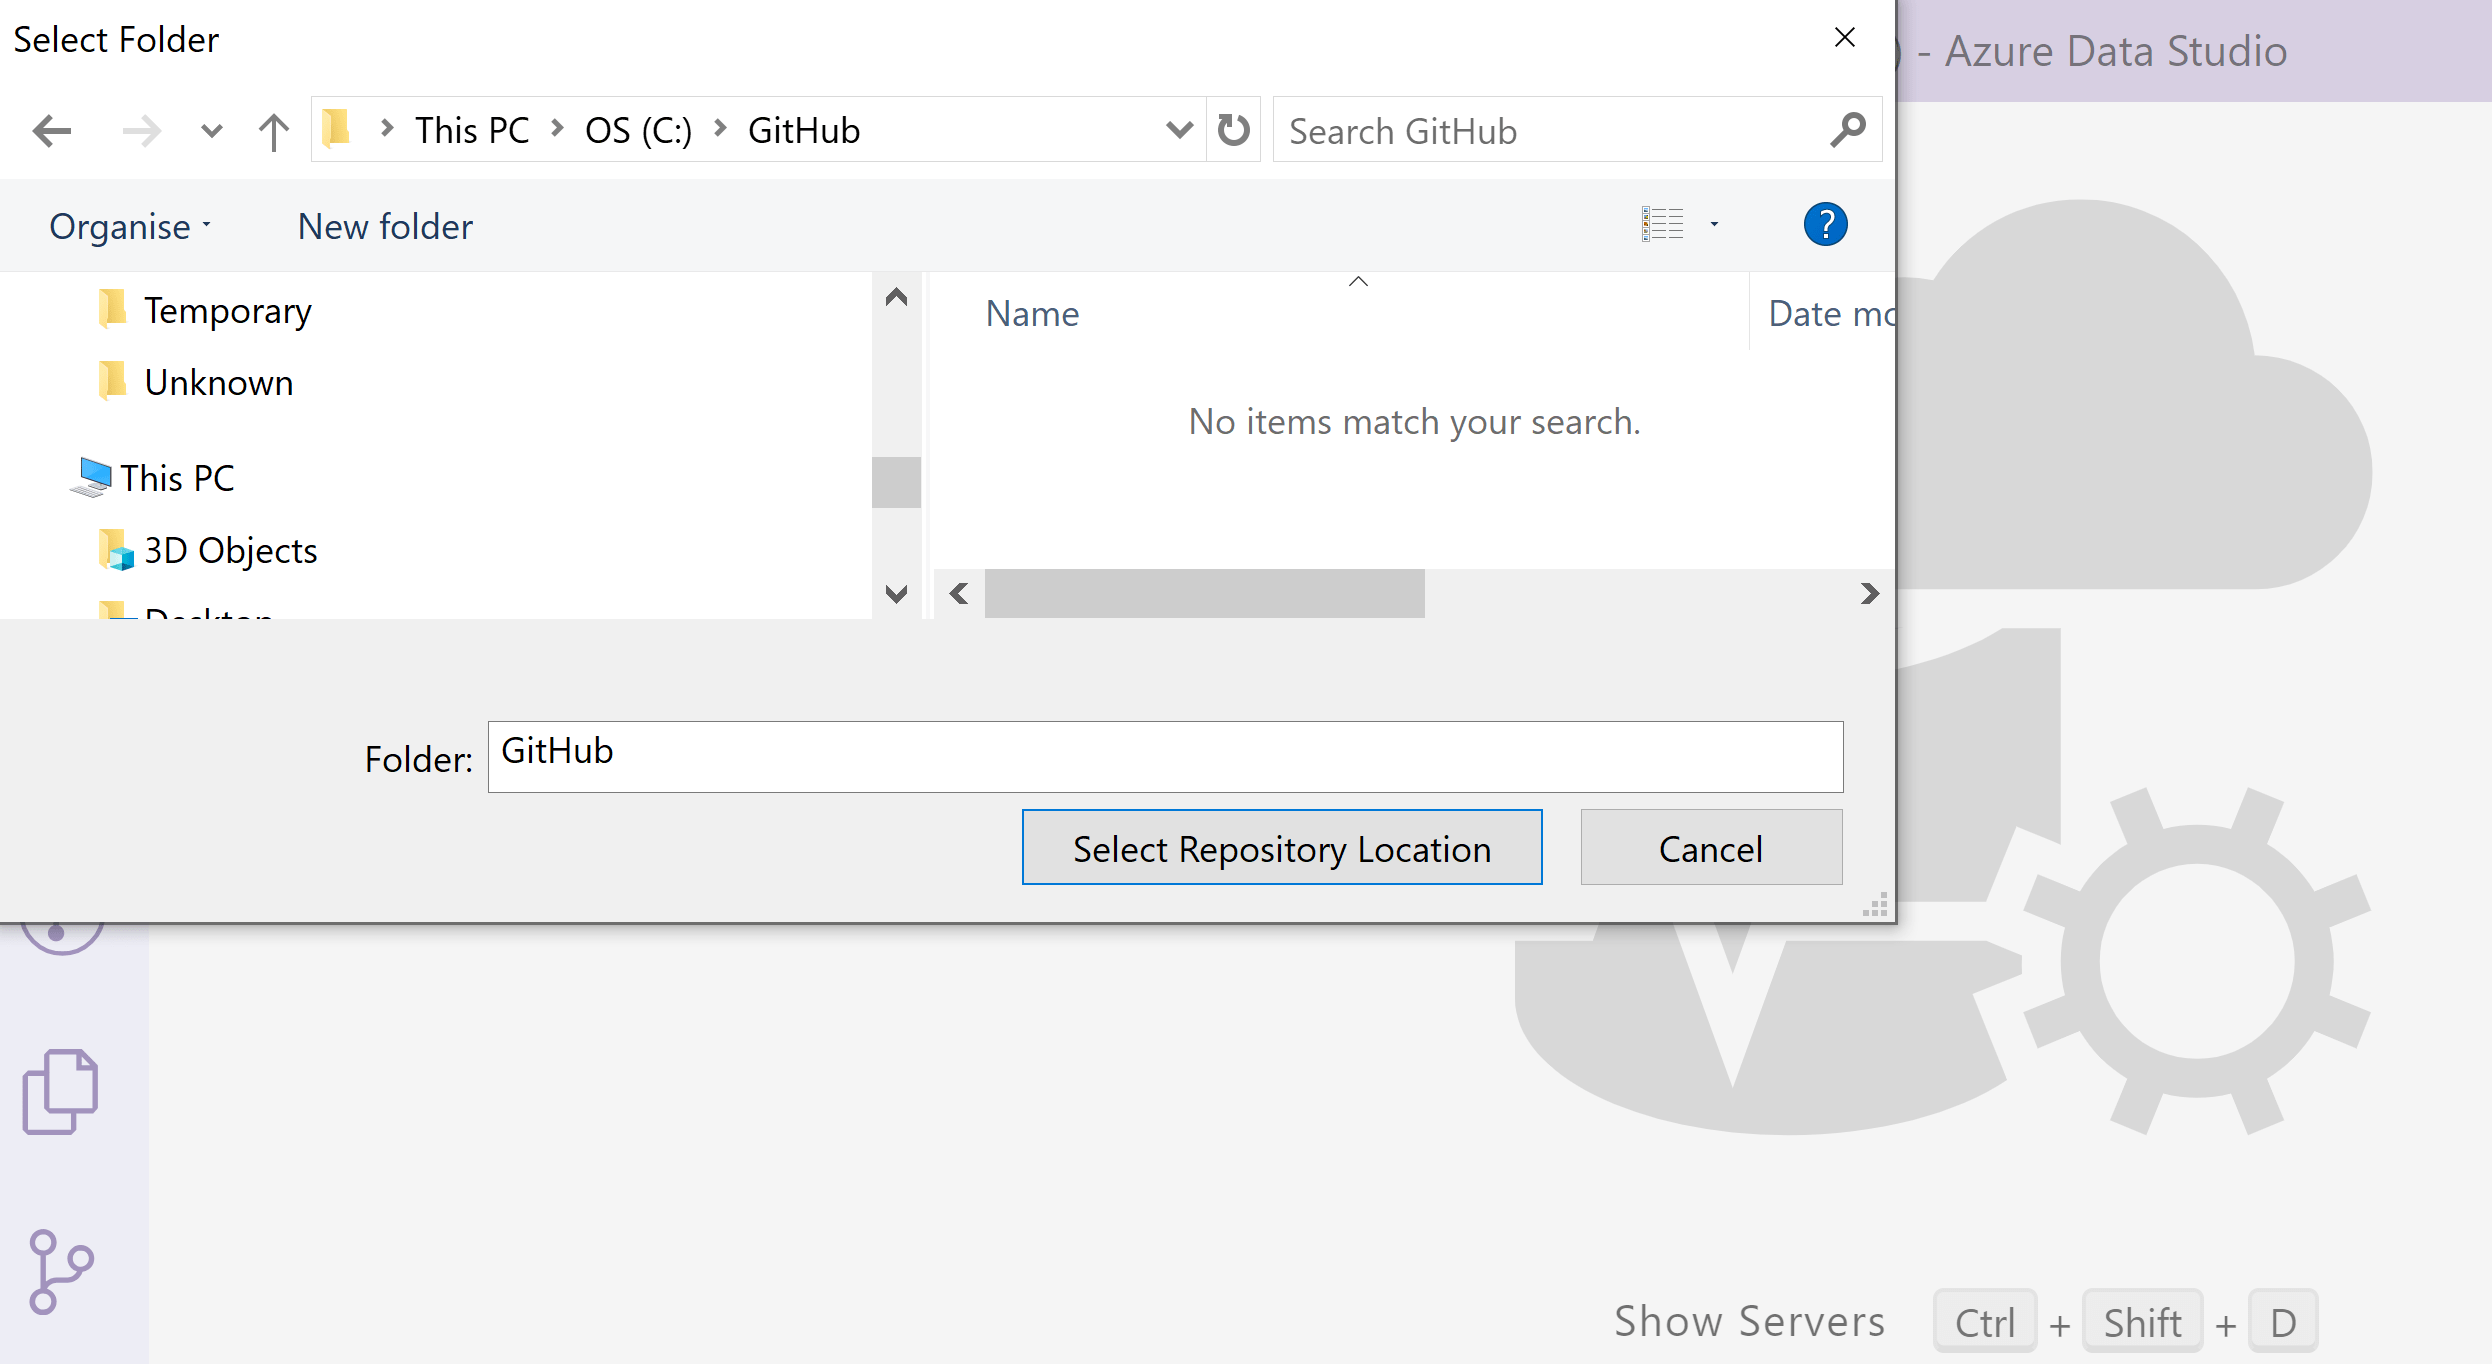The image size is (2492, 1364).
Task: Open the help question mark icon
Action: click(x=1825, y=225)
